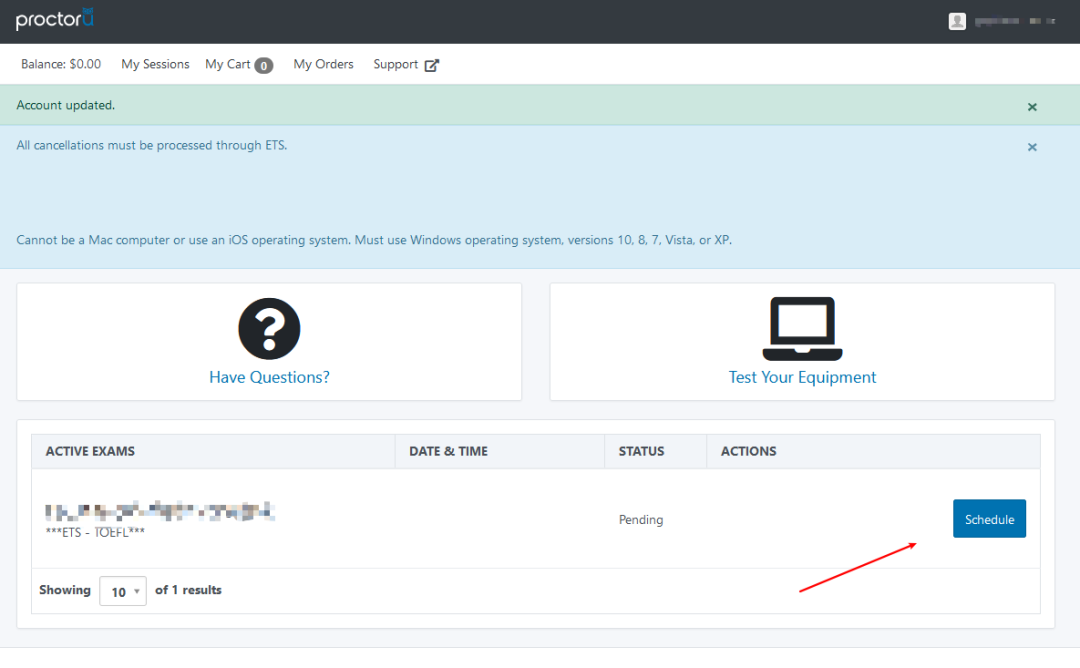Click the blue Schedule button
Viewport: 1080px width, 668px height.
point(989,519)
